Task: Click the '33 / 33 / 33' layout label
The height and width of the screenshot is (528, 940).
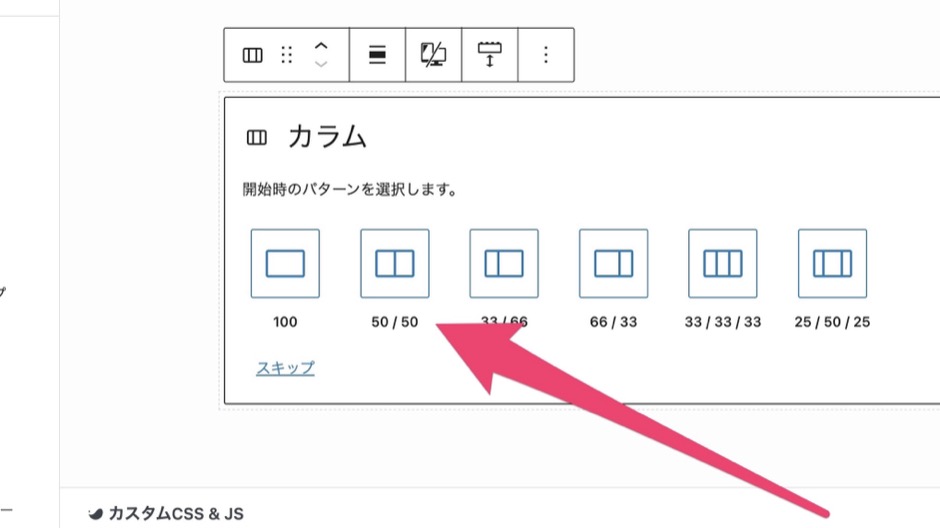Action: coord(723,322)
